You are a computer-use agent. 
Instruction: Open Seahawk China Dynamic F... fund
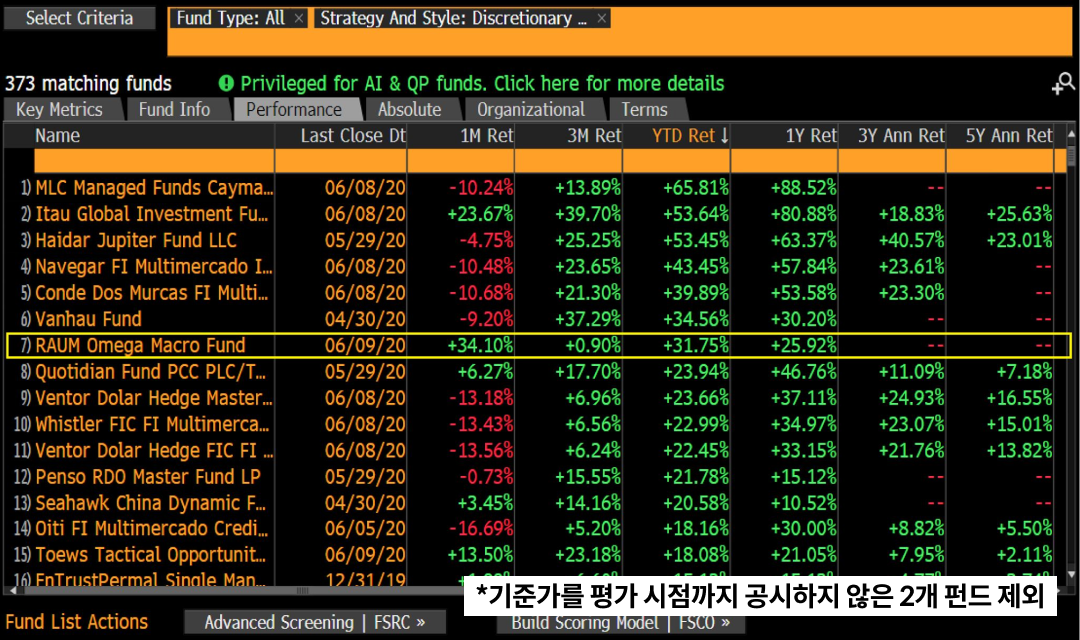coord(150,502)
